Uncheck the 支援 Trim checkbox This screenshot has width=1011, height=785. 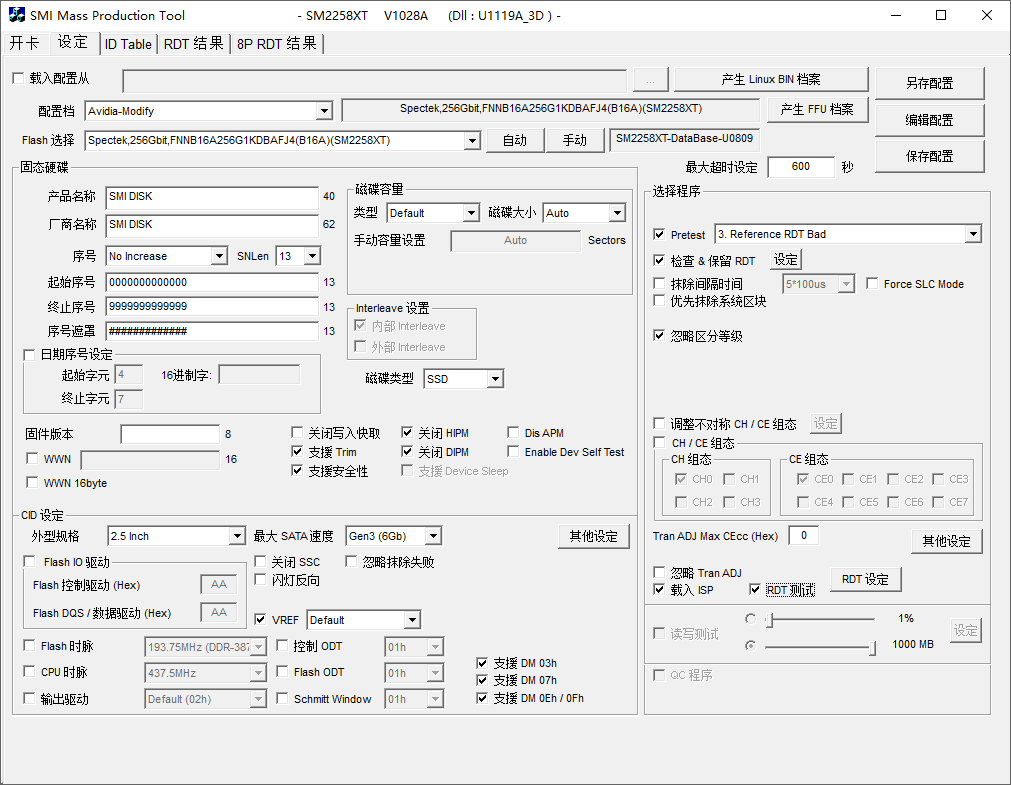[298, 452]
